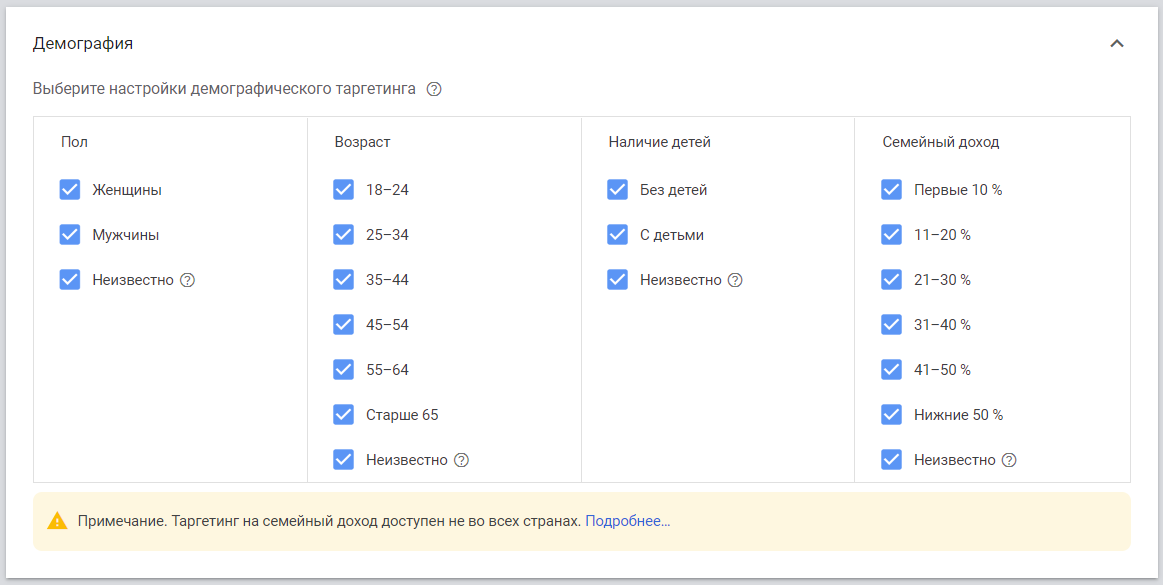The width and height of the screenshot is (1163, 585).
Task: Click the yellow warning triangle icon
Action: (x=57, y=521)
